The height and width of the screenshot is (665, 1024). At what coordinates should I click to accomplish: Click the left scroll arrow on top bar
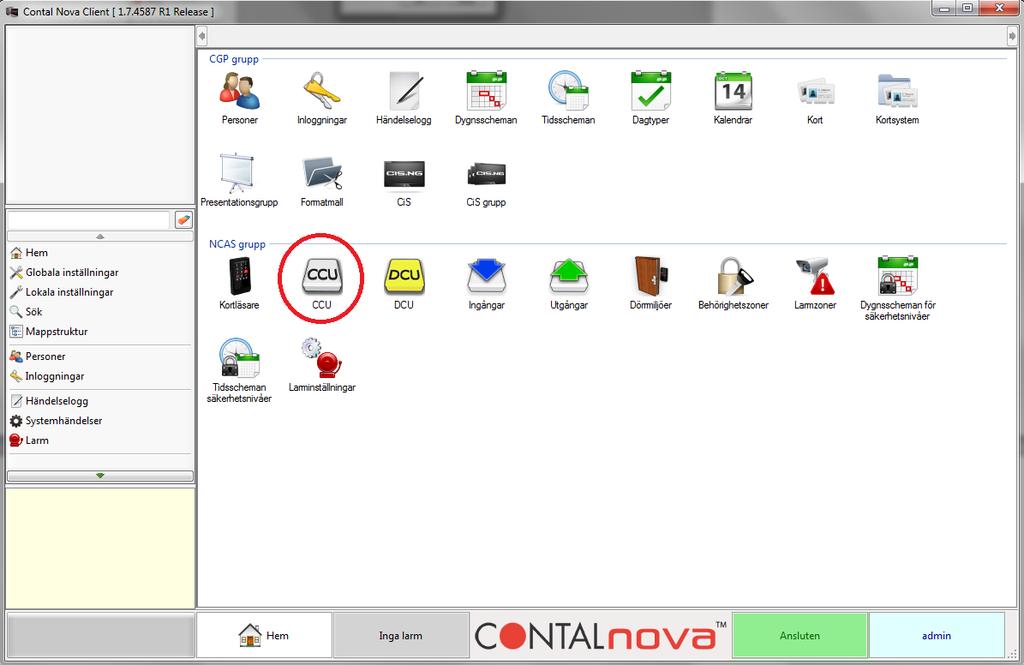(x=202, y=36)
